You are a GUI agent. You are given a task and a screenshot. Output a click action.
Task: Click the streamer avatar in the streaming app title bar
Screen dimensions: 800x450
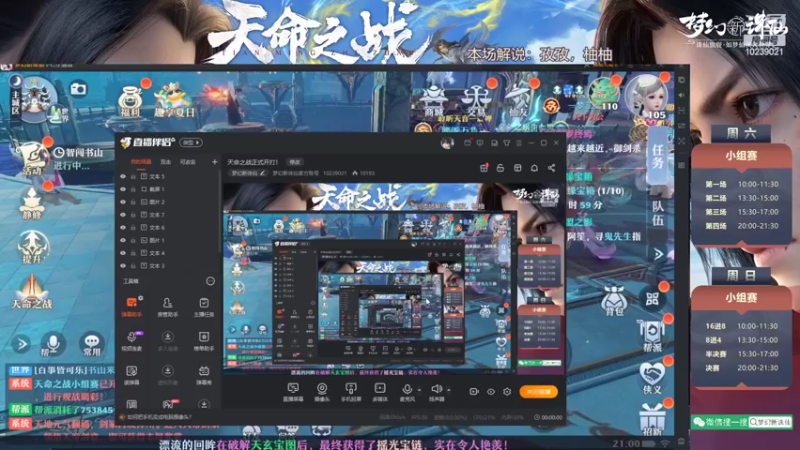[447, 143]
